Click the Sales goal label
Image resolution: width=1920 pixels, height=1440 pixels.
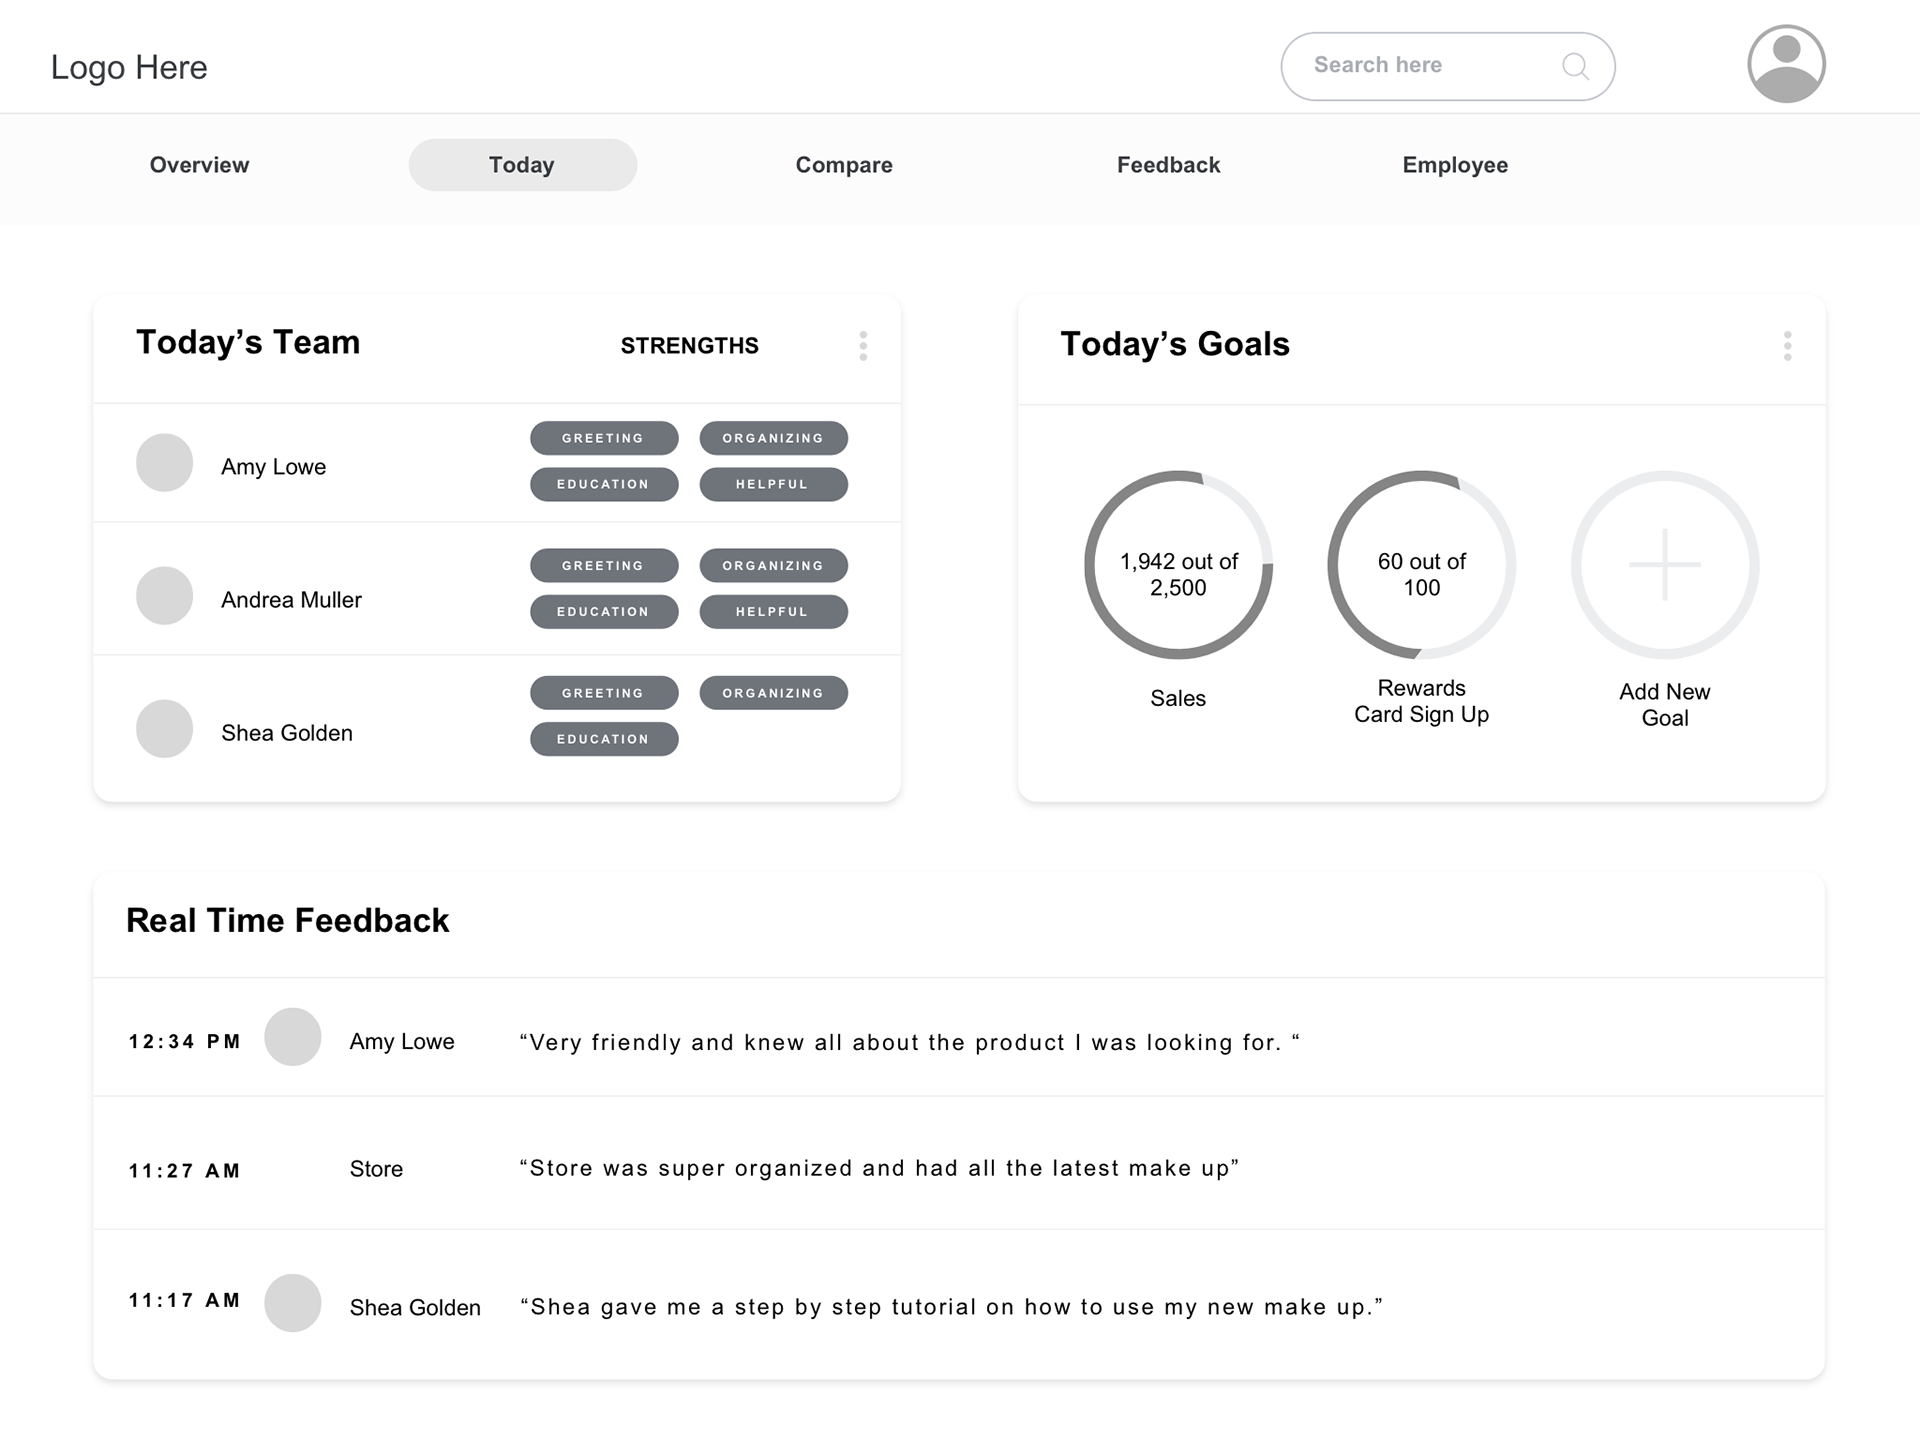click(1178, 698)
